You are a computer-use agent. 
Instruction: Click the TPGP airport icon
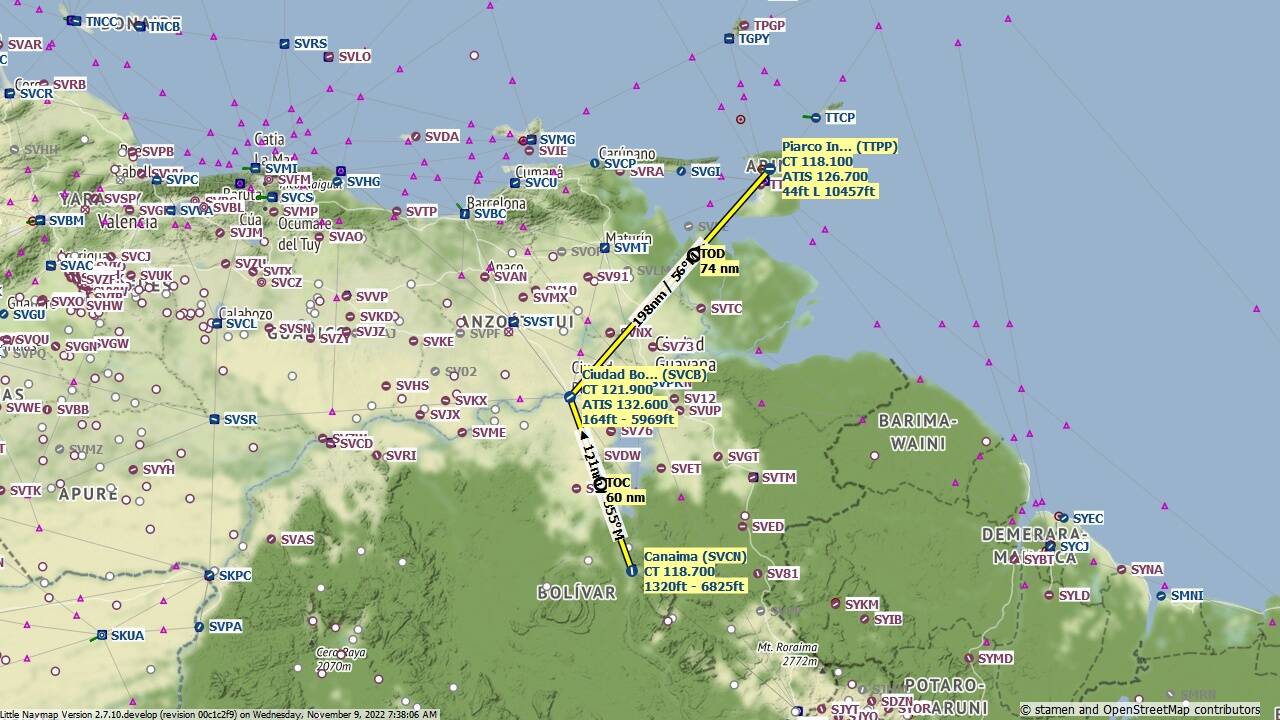[x=744, y=25]
